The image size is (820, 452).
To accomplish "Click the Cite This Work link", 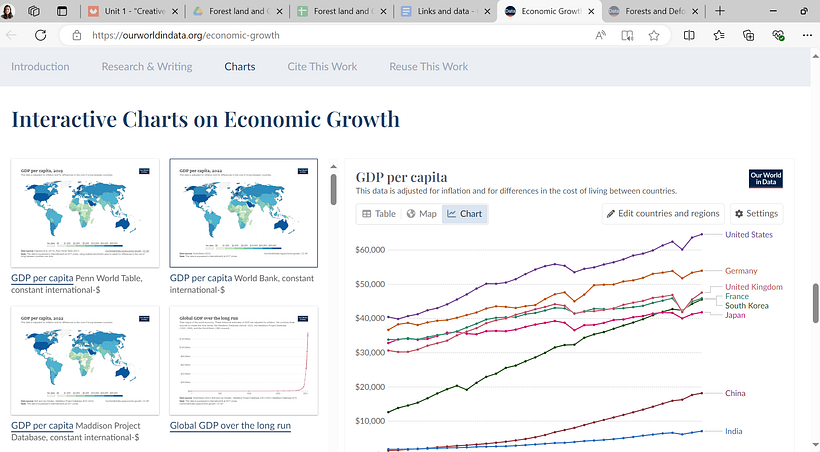I will tap(322, 66).
